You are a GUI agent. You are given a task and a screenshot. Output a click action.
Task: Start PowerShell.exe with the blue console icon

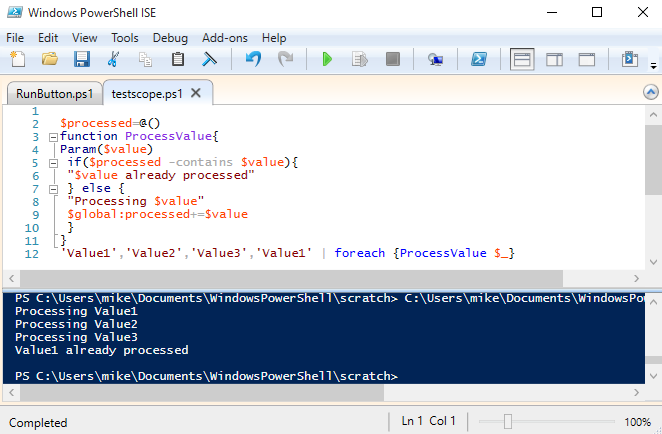[479, 59]
